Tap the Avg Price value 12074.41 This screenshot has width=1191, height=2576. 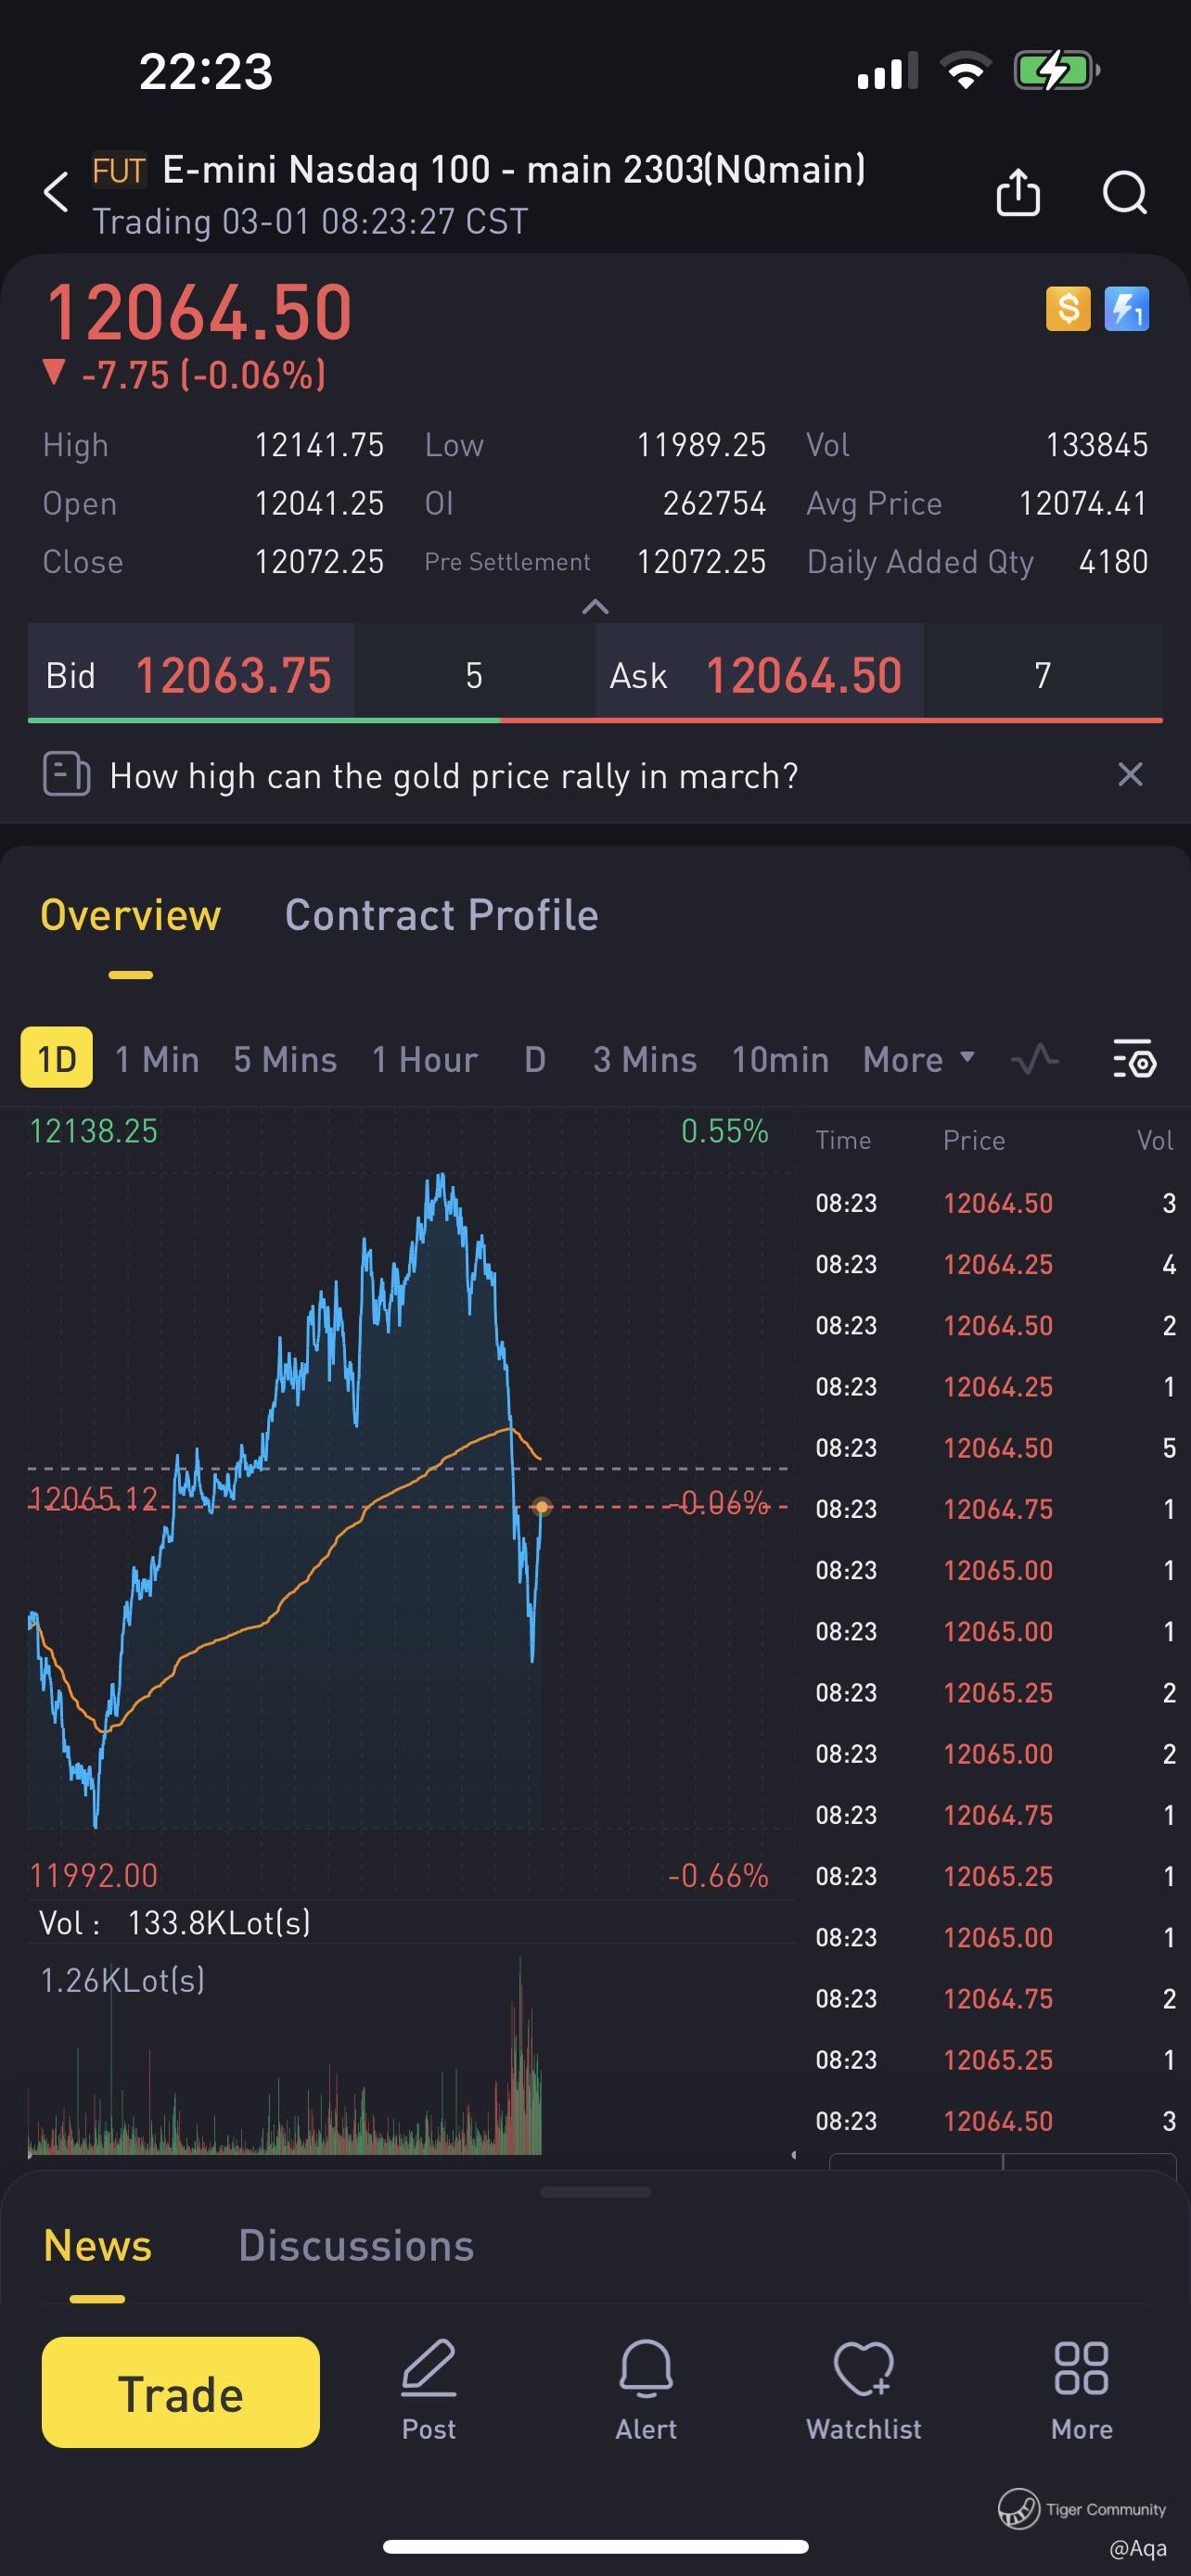pyautogui.click(x=1083, y=504)
